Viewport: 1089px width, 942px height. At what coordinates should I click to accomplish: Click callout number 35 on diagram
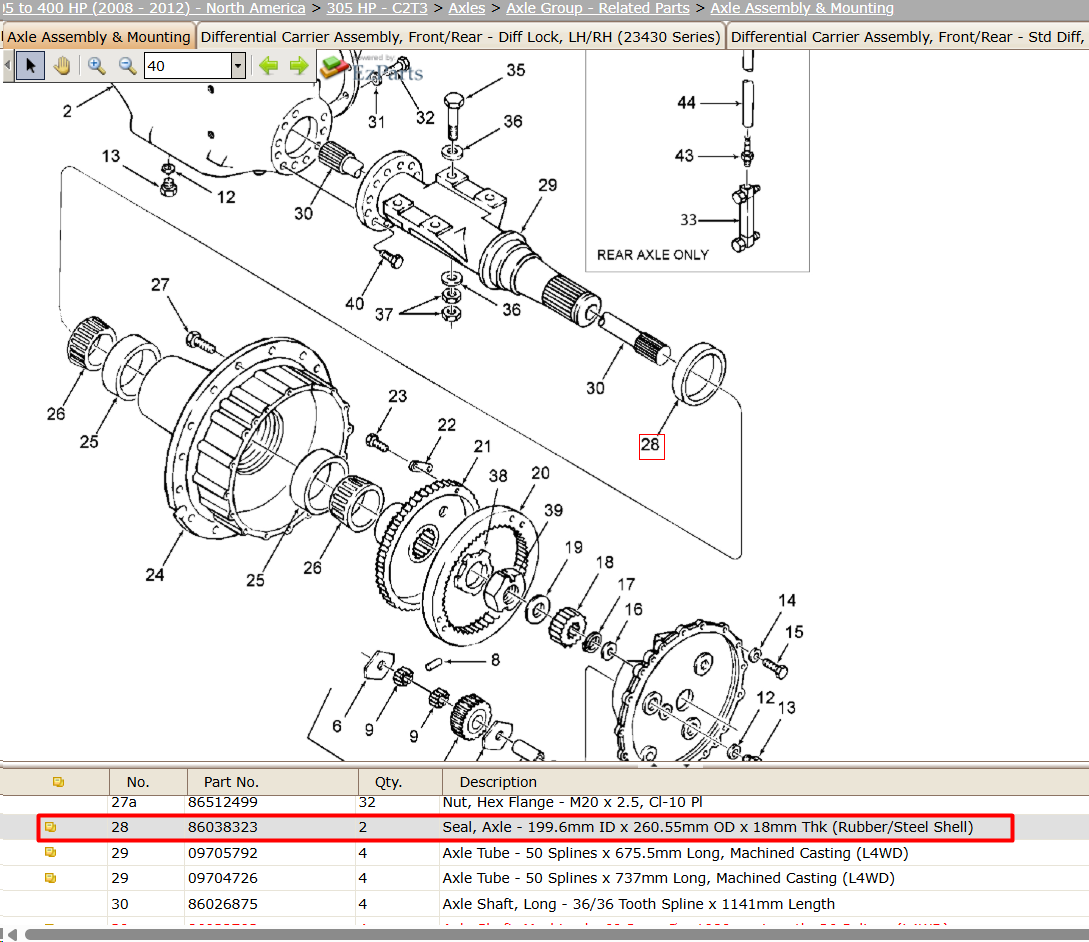(x=515, y=70)
